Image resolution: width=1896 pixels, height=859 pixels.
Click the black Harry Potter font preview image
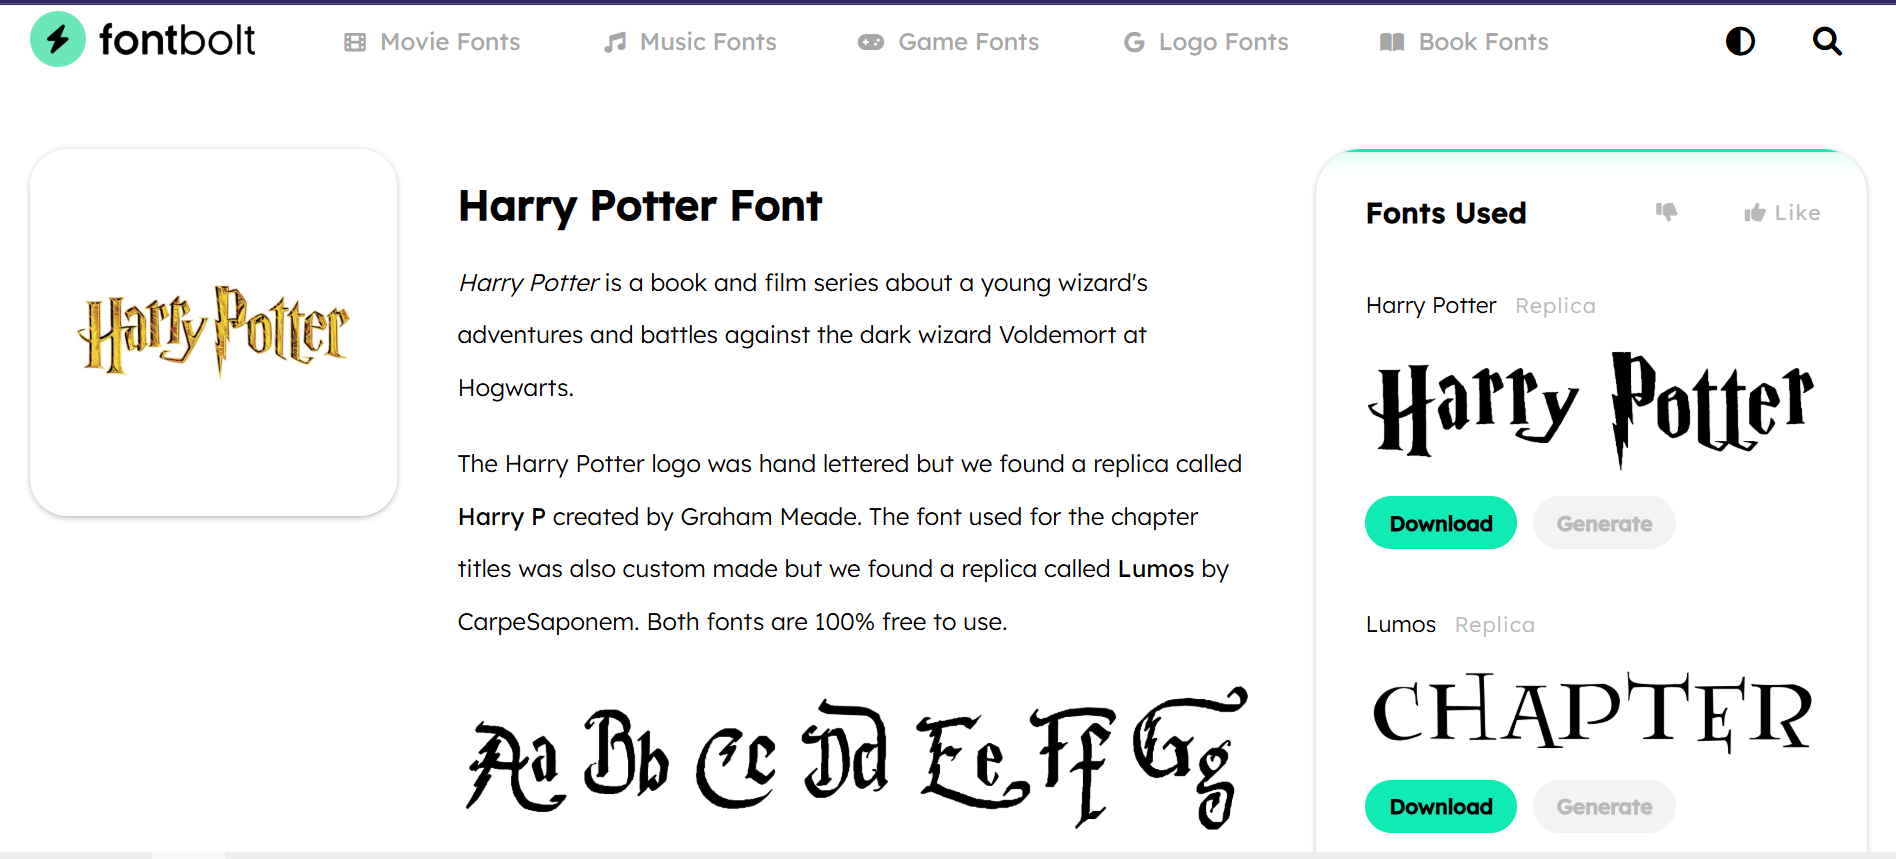coord(1591,409)
